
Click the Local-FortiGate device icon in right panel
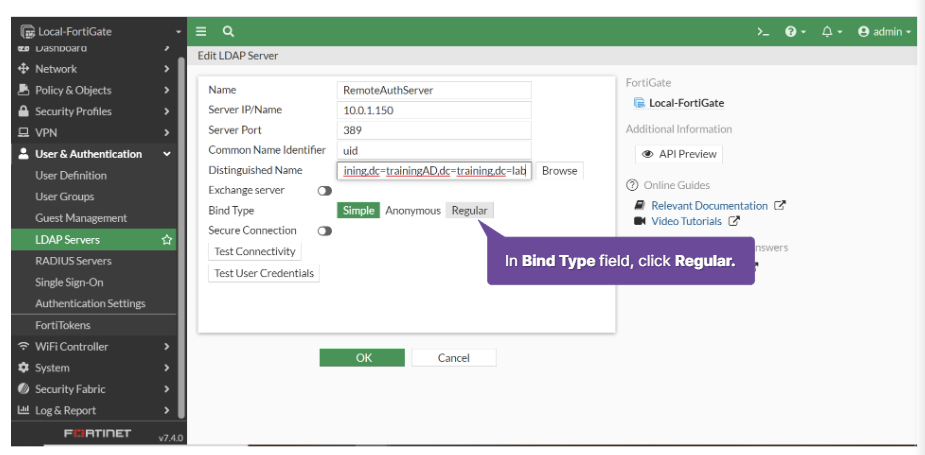(x=639, y=103)
